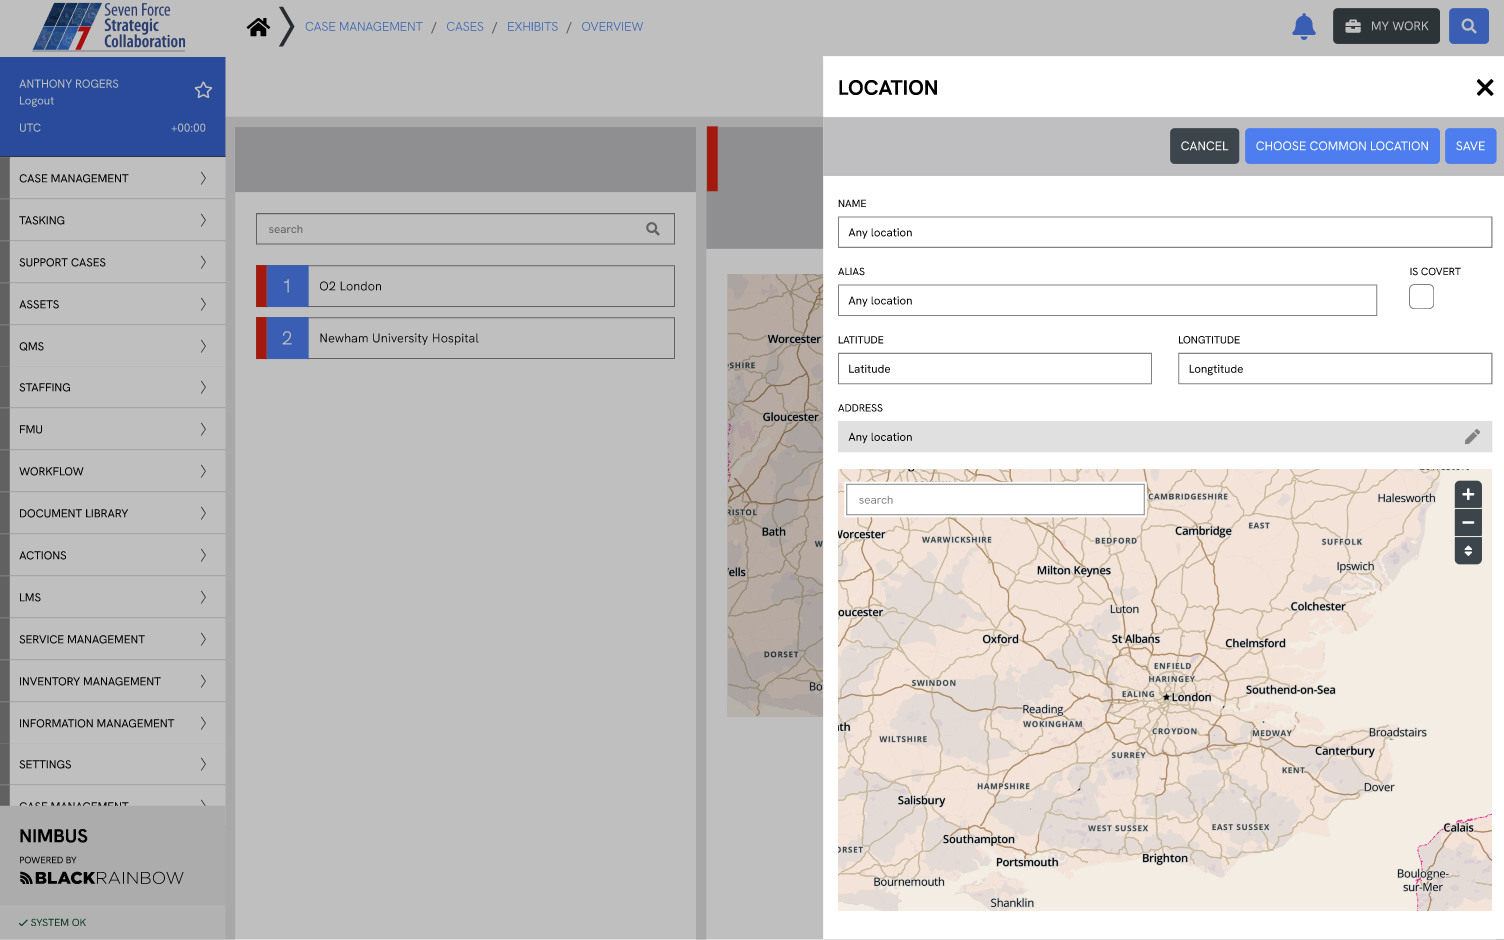Zoom in on the map with plus icon

[1467, 494]
